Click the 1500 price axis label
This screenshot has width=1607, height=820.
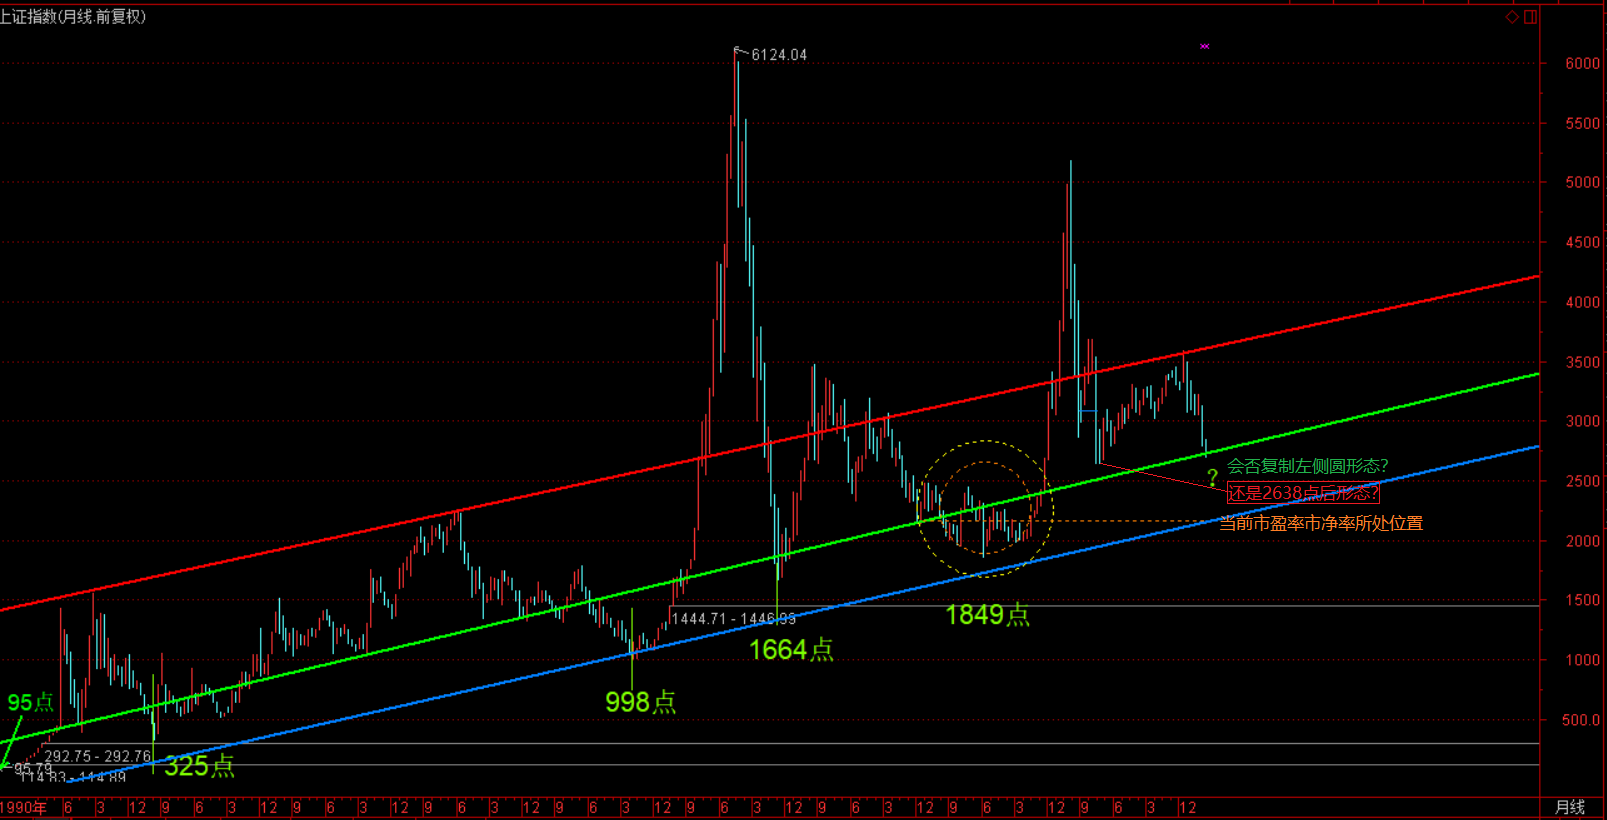click(x=1583, y=600)
